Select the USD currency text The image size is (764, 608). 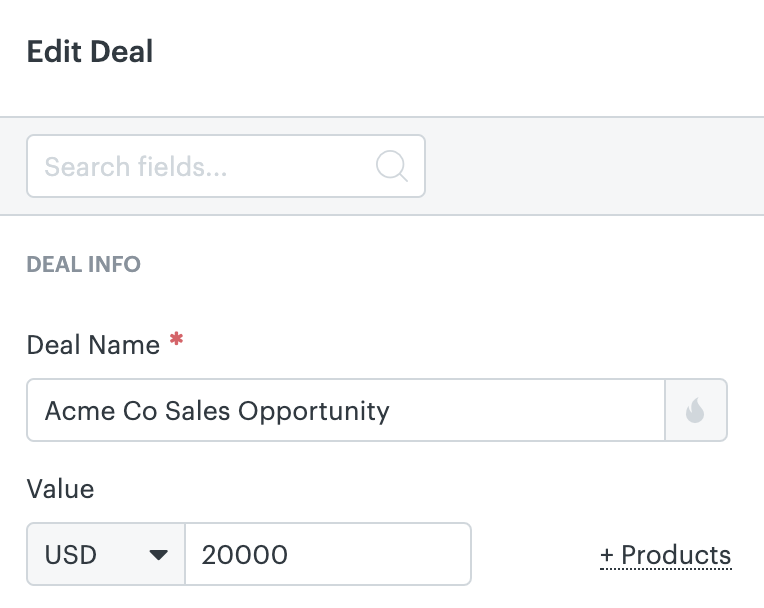pyautogui.click(x=71, y=555)
